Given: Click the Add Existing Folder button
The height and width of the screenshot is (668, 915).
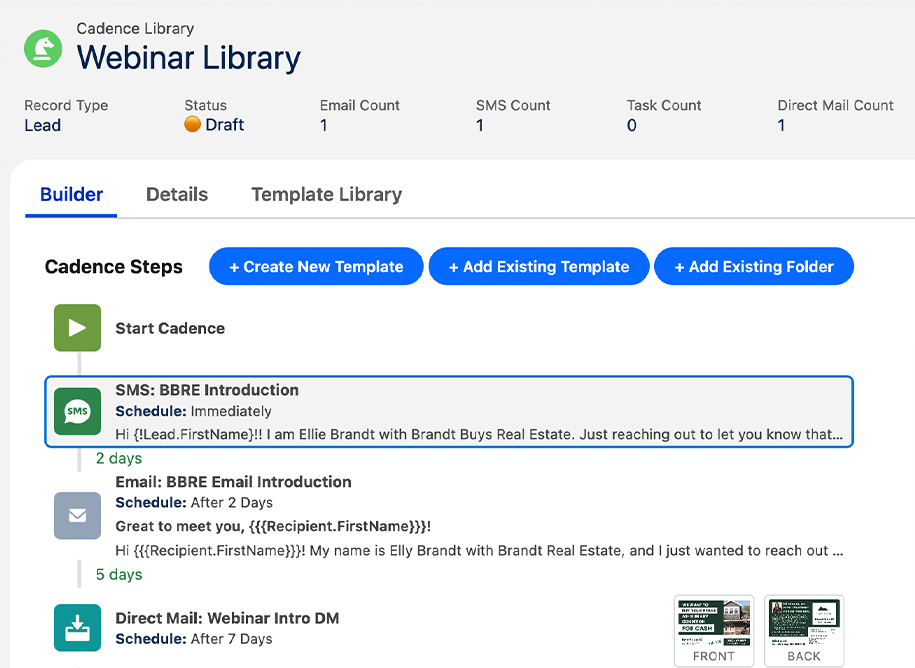Looking at the screenshot, I should click(x=754, y=267).
